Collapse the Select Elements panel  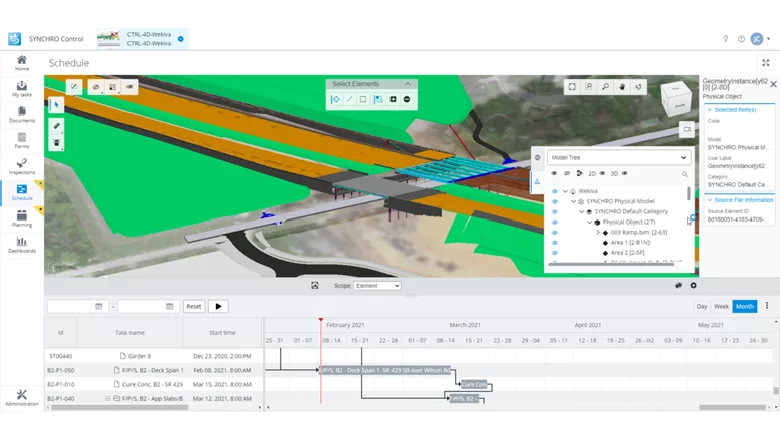(x=408, y=84)
